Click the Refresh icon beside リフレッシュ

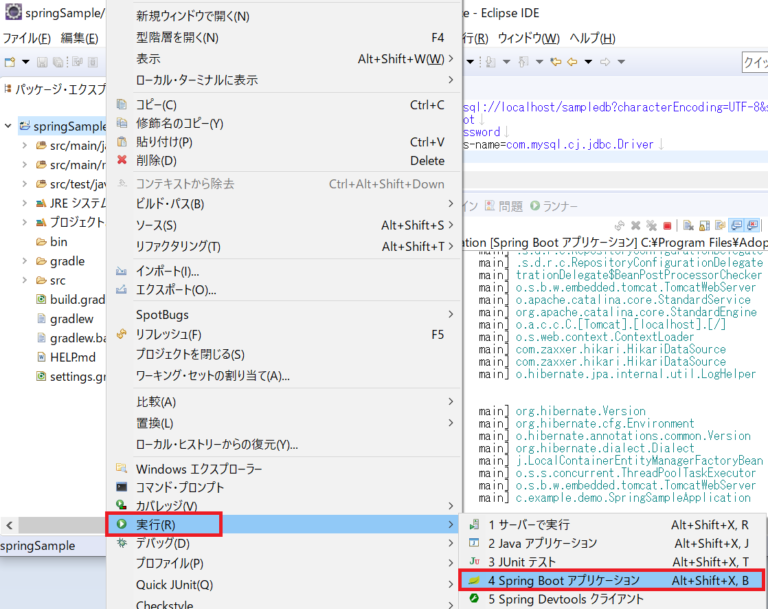coord(121,334)
